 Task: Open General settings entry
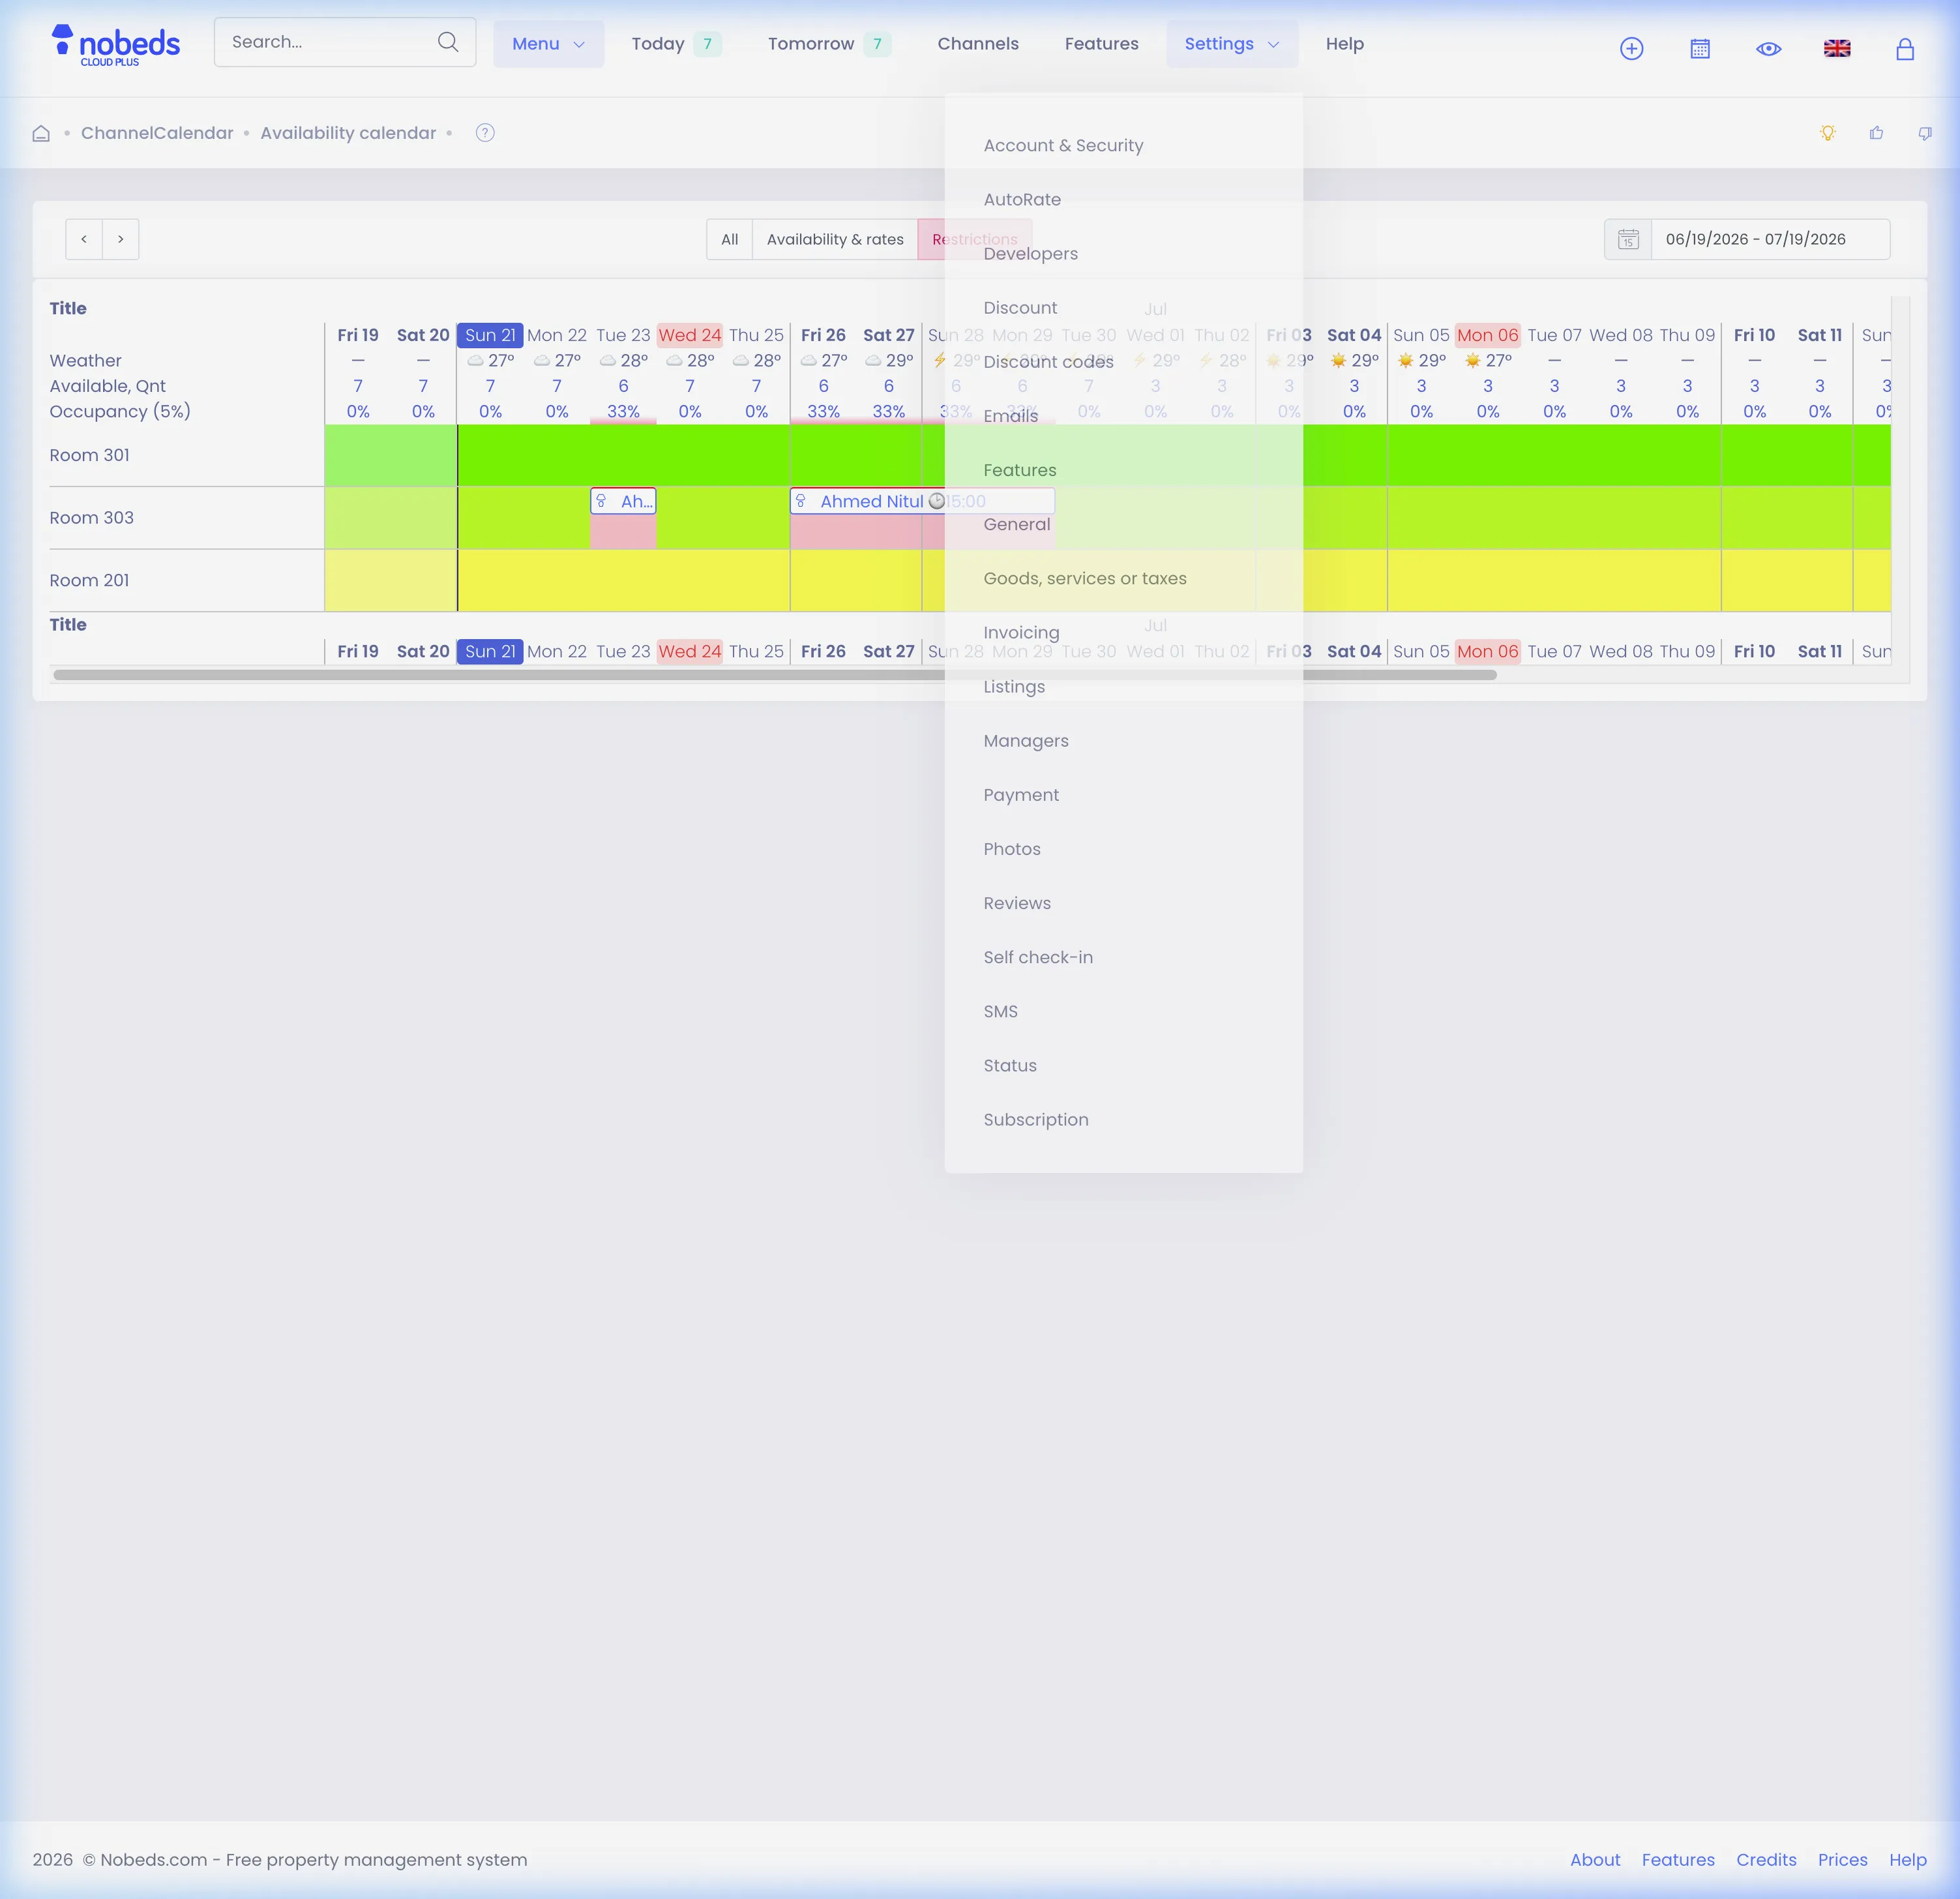(x=1016, y=524)
